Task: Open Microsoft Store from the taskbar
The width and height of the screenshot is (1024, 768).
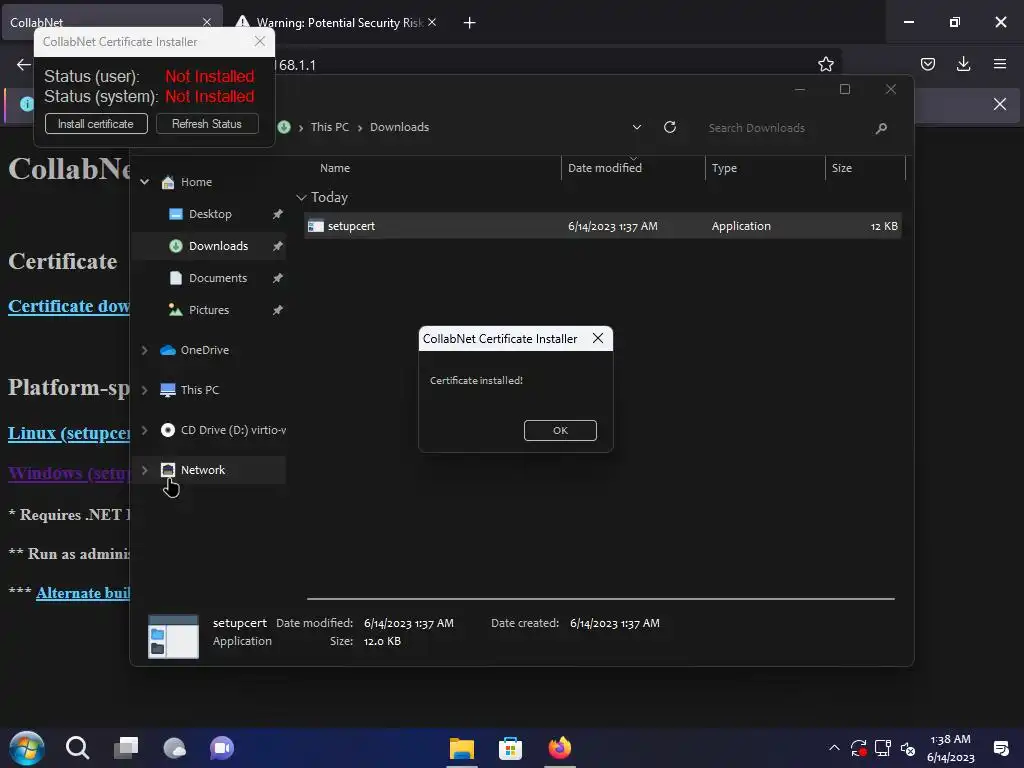Action: pos(510,748)
